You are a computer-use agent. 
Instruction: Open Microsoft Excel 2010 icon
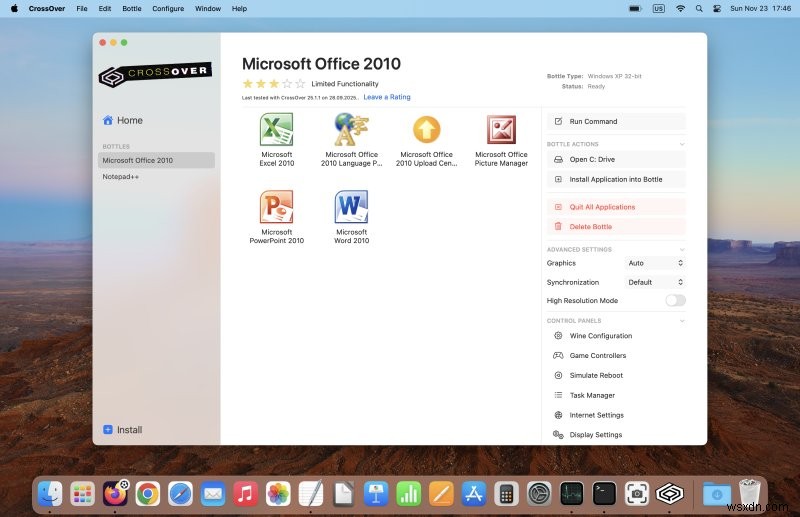point(277,130)
